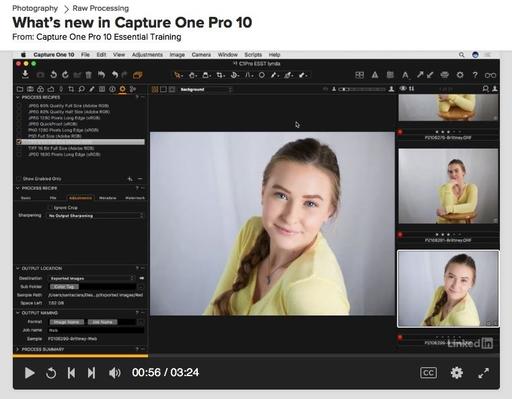Click the undo arrow icon

click(115, 75)
